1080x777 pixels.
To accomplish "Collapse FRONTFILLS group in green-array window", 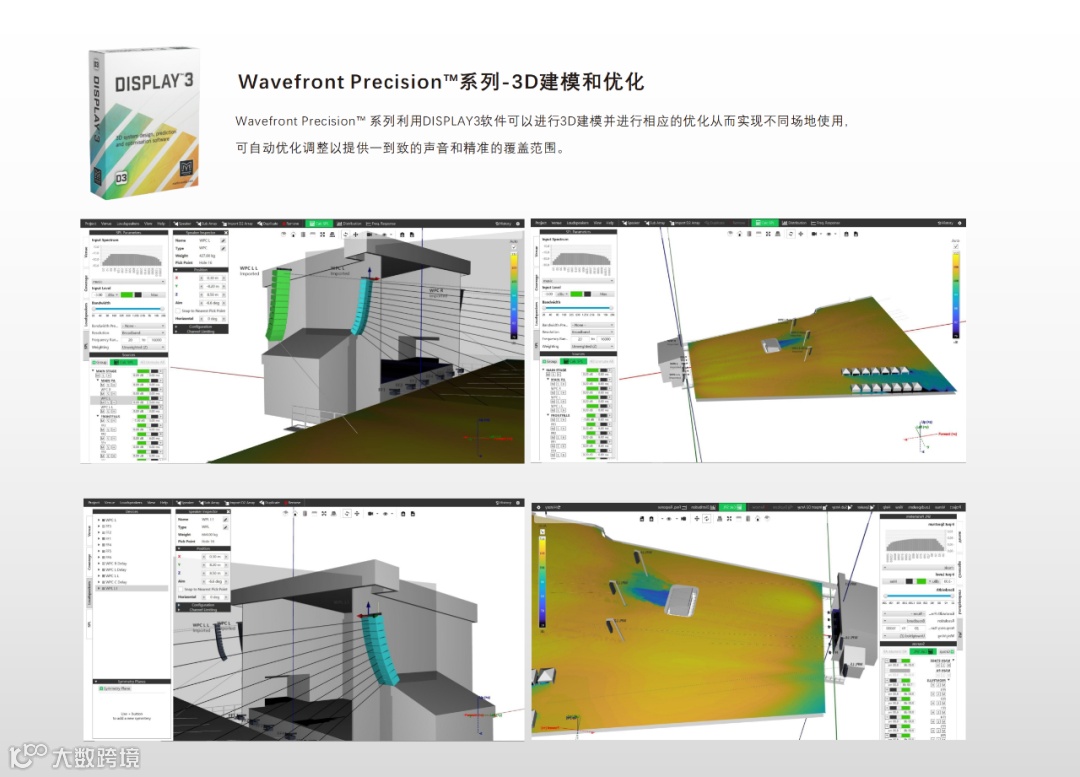I will point(98,416).
